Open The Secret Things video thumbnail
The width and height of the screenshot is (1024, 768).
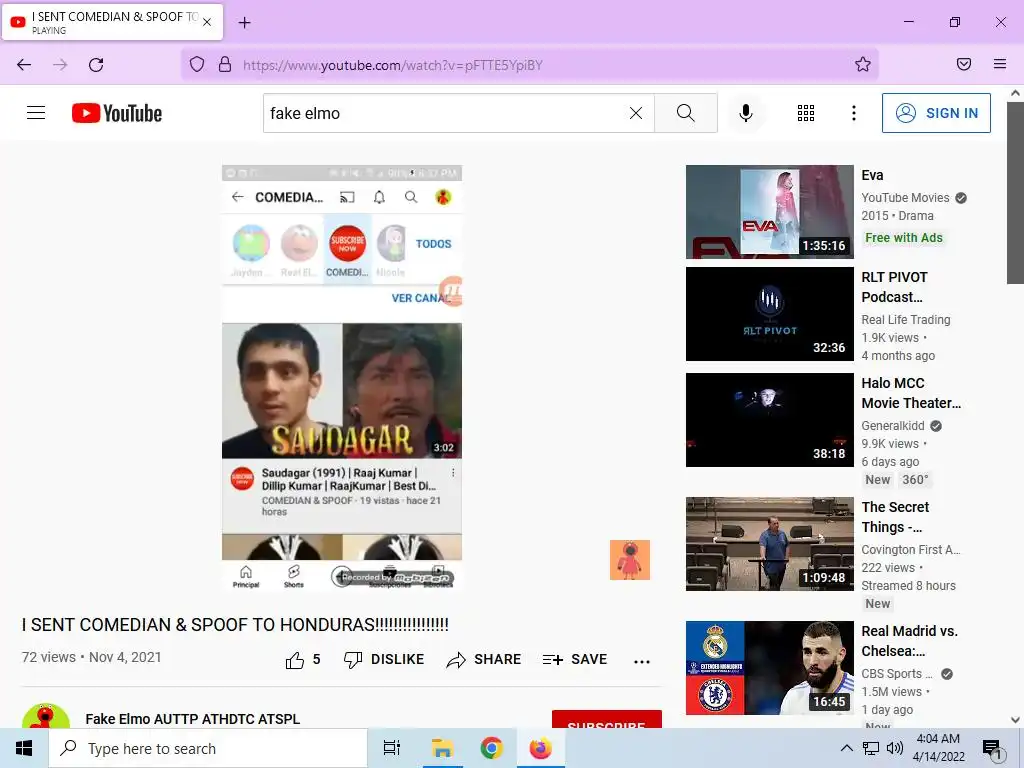769,543
